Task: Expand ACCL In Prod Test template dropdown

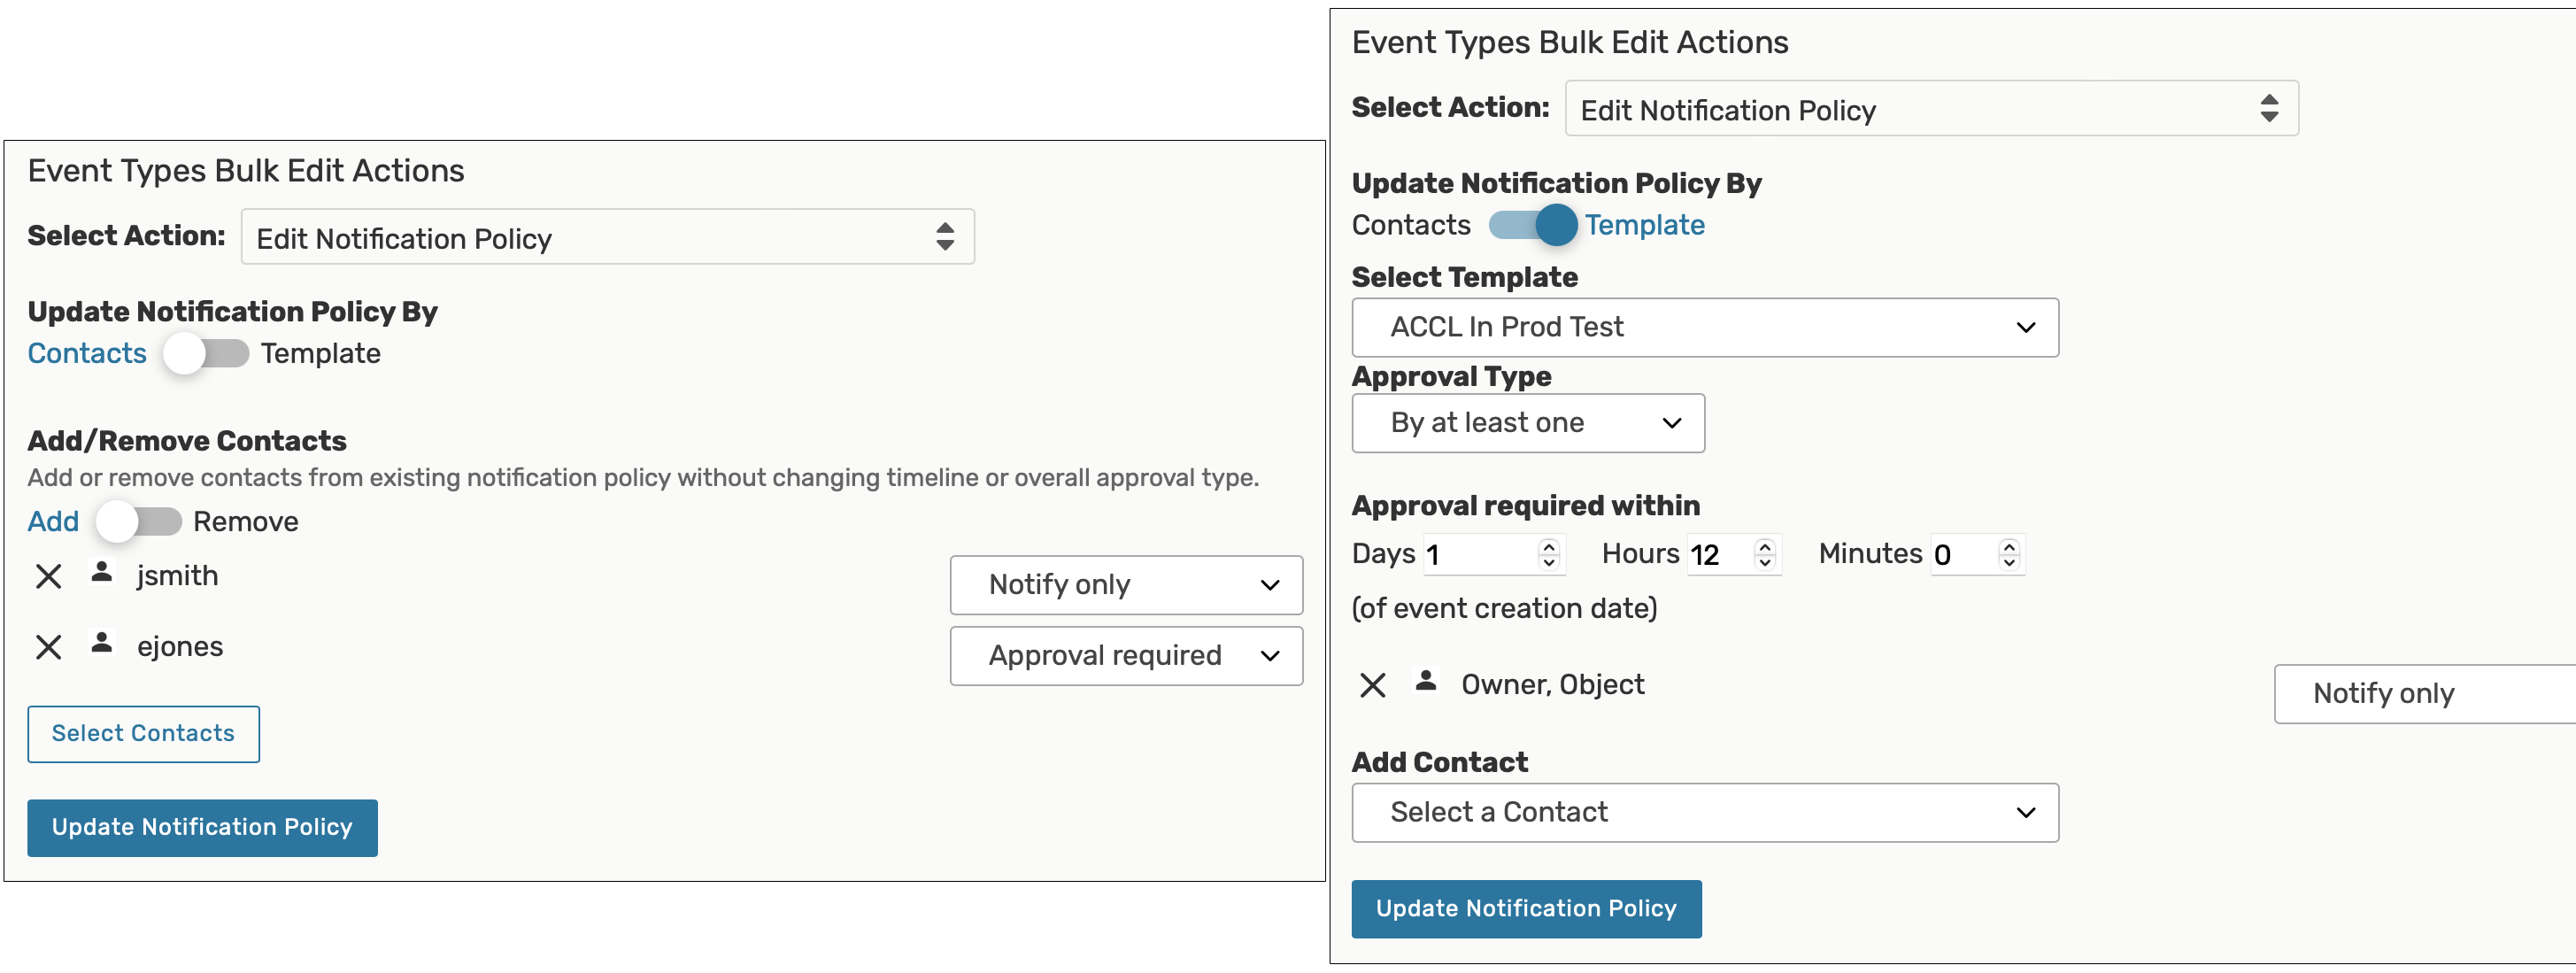Action: tap(1704, 328)
